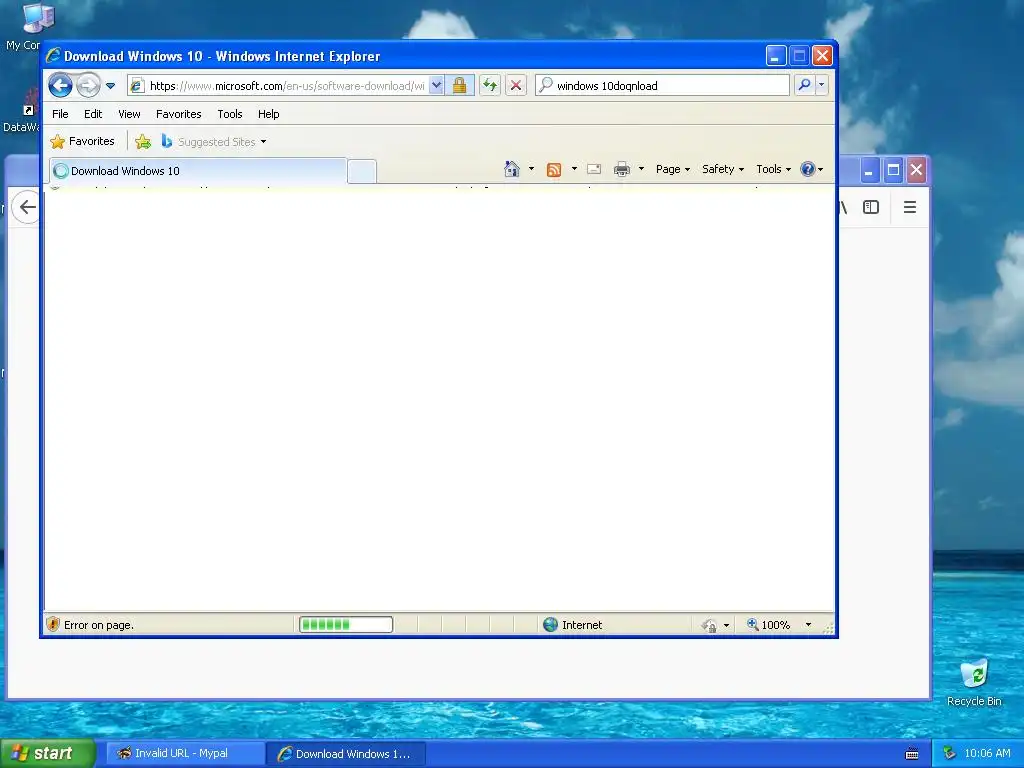1024x768 pixels.
Task: Click the RSS Feeds icon
Action: pyautogui.click(x=554, y=170)
